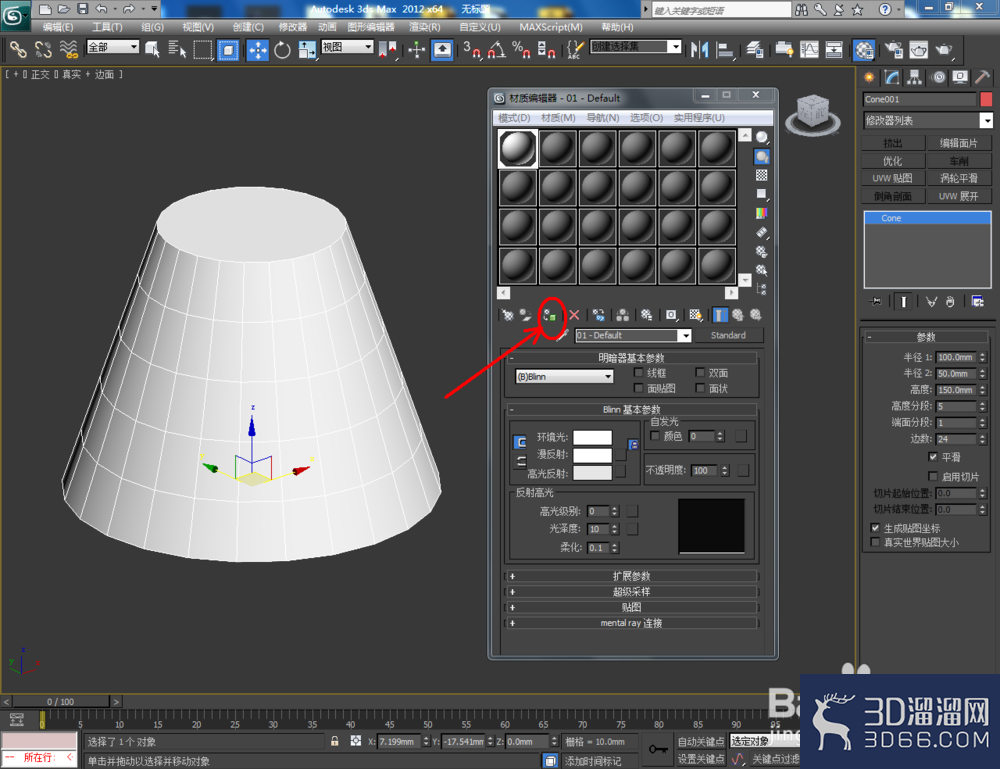This screenshot has width=1000, height=769.
Task: Click the 环境光 ambient color swatch
Action: (592, 437)
